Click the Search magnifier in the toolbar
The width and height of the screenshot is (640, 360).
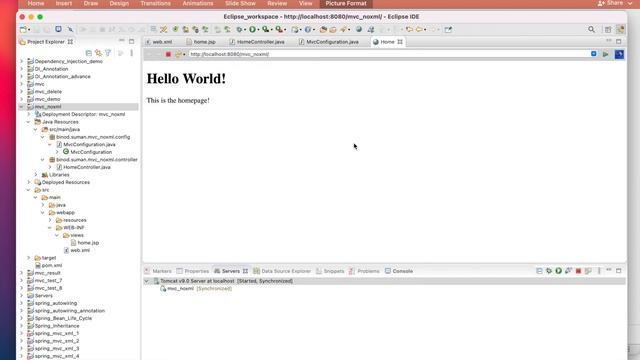pyautogui.click(x=591, y=29)
